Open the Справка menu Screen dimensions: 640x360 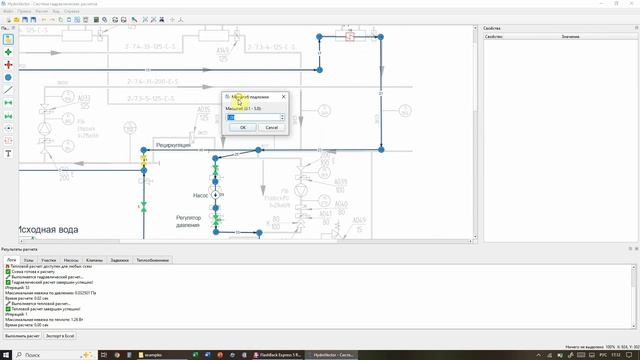click(x=71, y=11)
